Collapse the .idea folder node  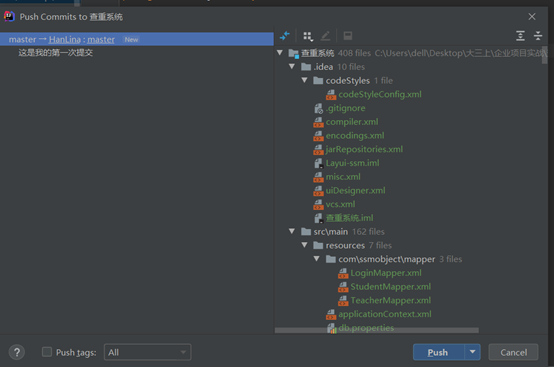coord(292,66)
